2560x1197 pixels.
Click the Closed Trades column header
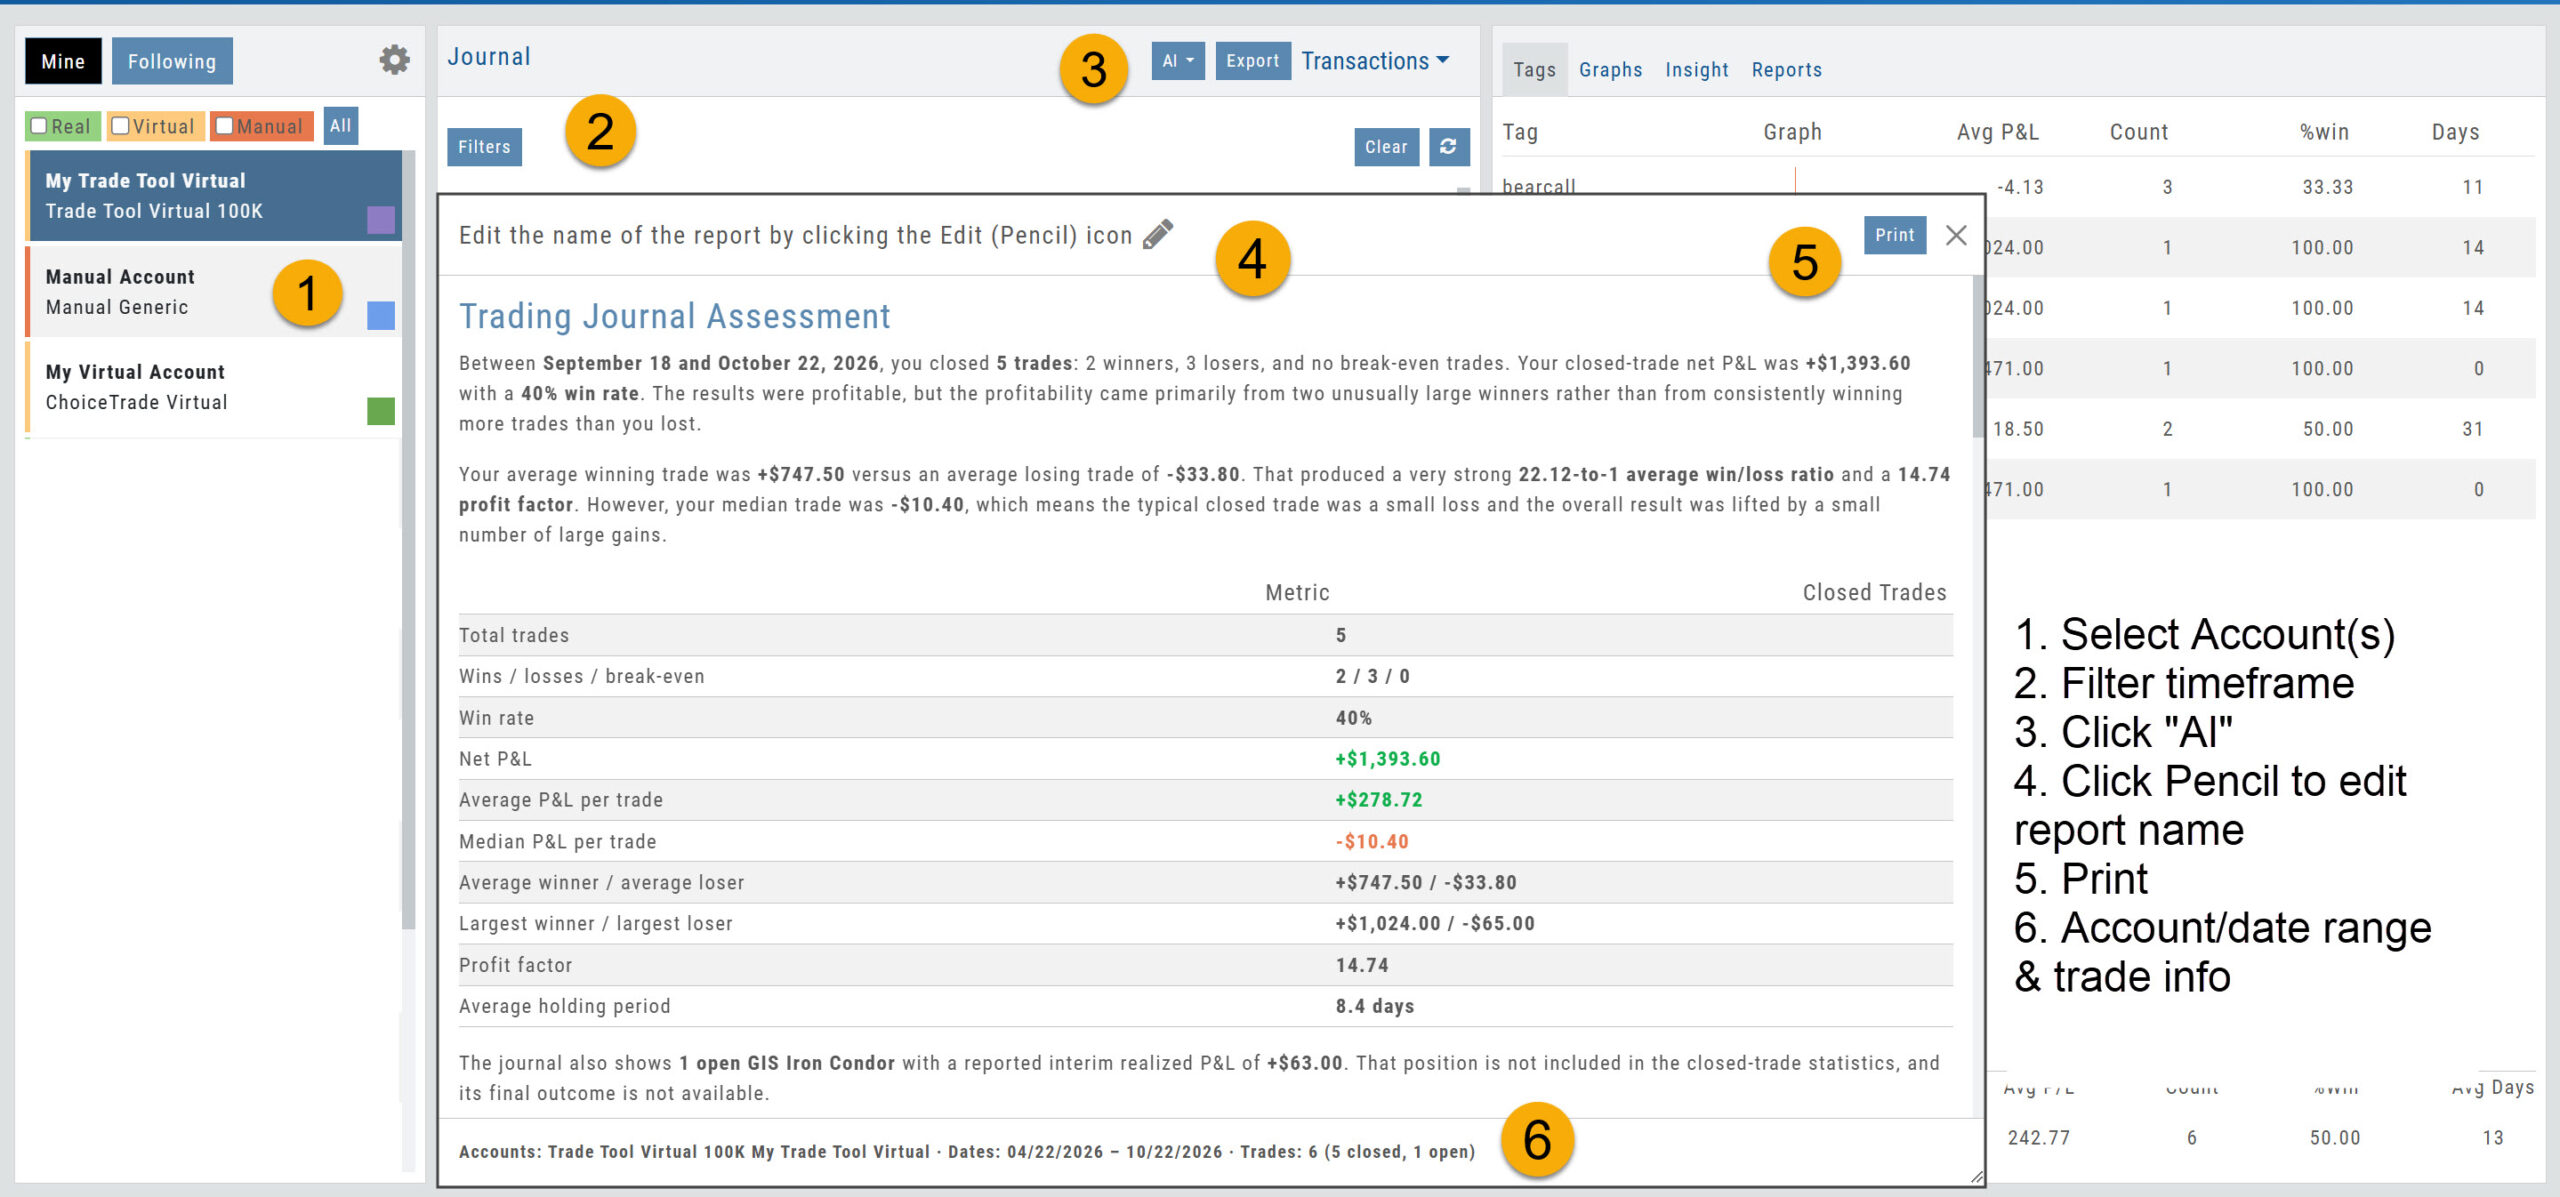[x=1874, y=592]
